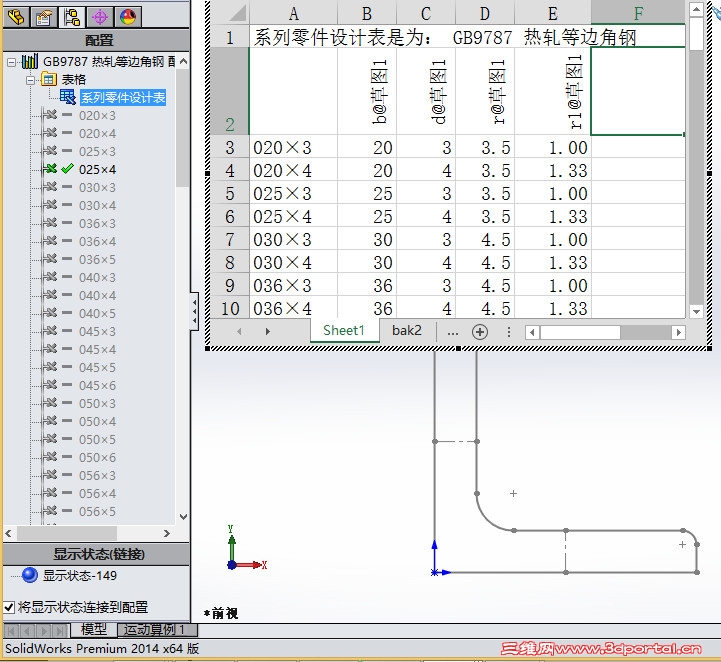Click the blue sphere display state icon

(30, 575)
